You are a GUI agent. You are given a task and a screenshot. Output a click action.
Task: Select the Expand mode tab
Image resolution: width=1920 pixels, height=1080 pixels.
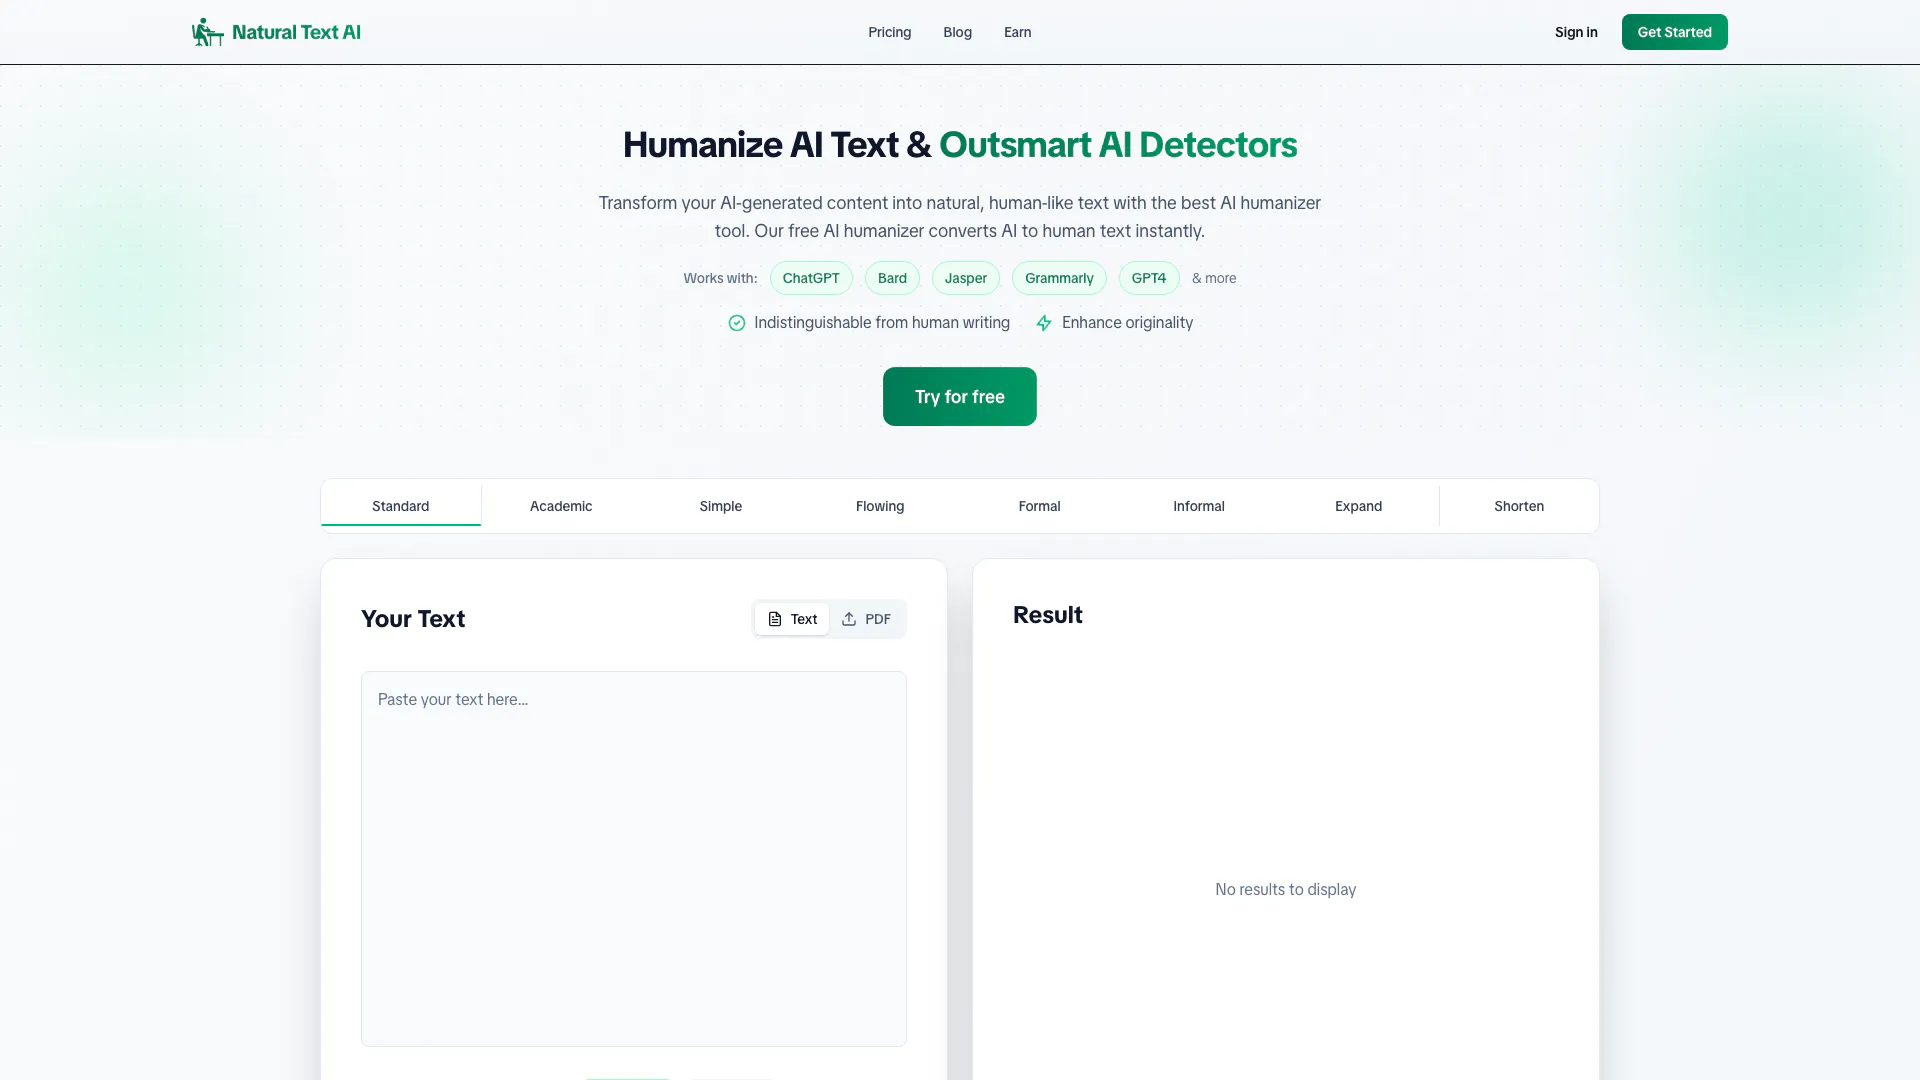[1358, 506]
